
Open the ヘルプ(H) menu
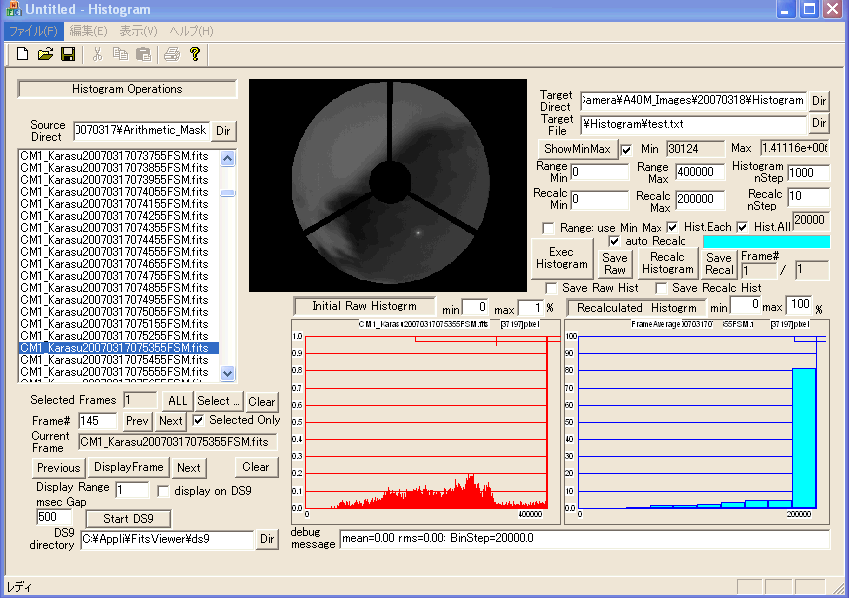click(x=189, y=31)
